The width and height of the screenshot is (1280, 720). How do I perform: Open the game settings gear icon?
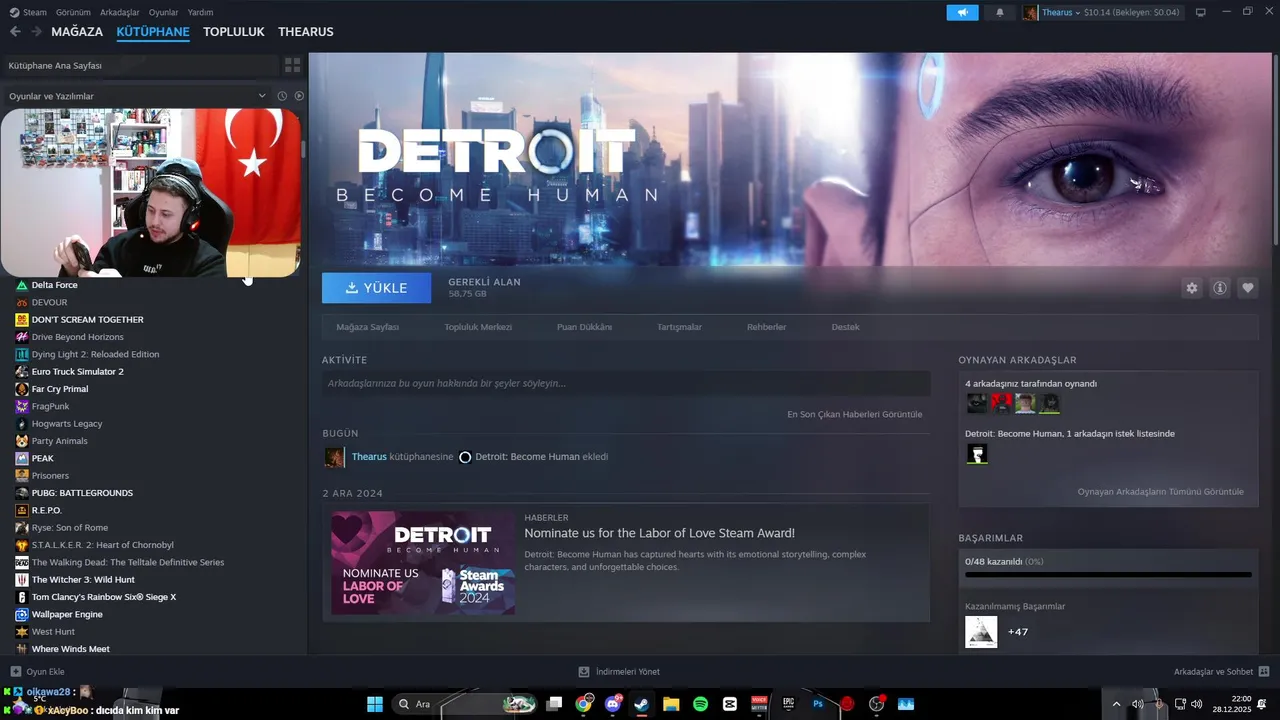[1192, 288]
